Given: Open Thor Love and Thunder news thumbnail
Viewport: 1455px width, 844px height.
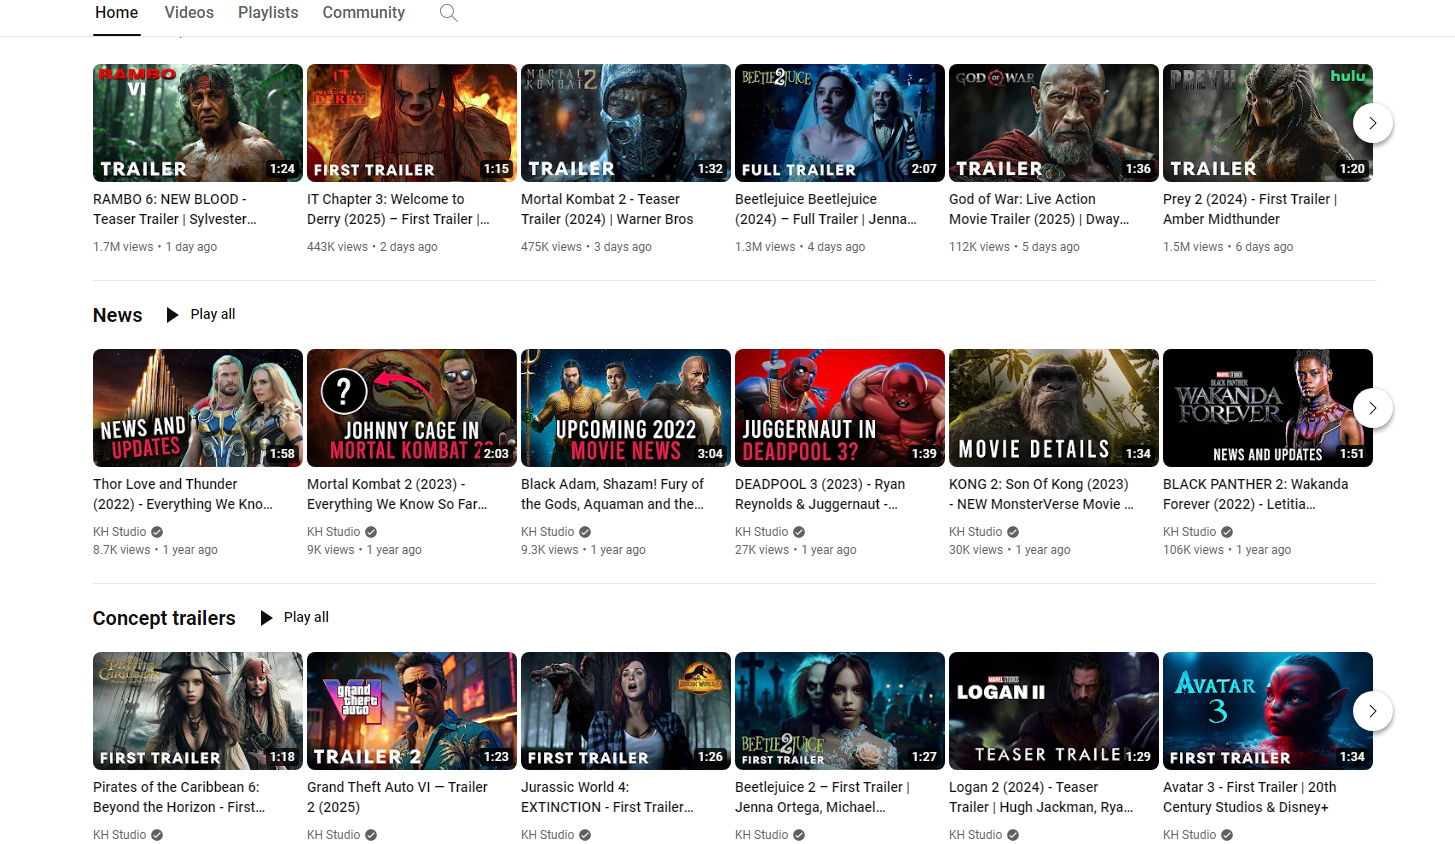Looking at the screenshot, I should (x=198, y=408).
